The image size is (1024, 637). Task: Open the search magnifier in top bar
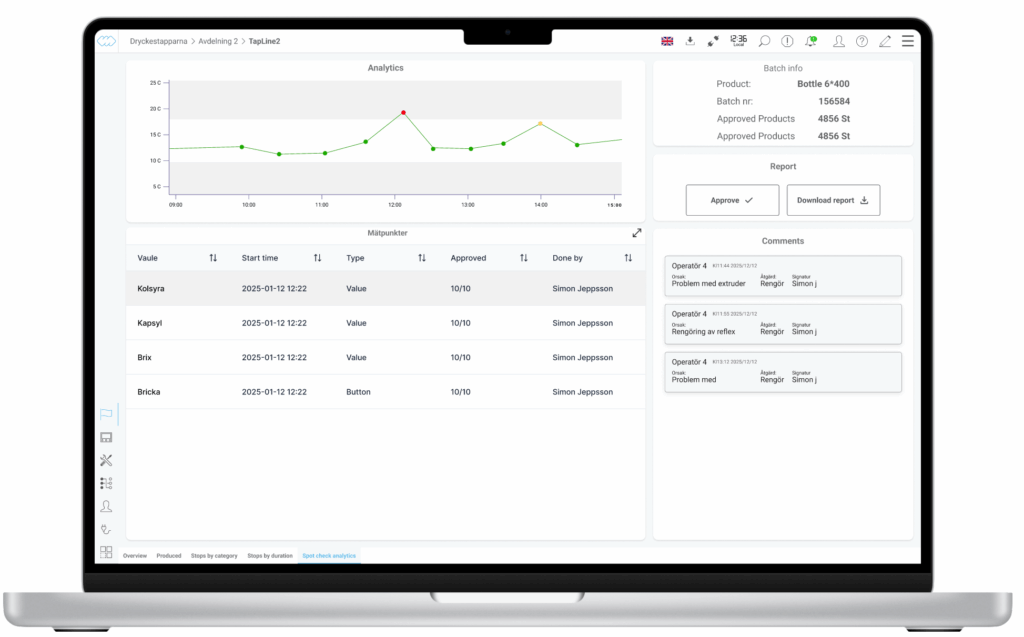[764, 41]
